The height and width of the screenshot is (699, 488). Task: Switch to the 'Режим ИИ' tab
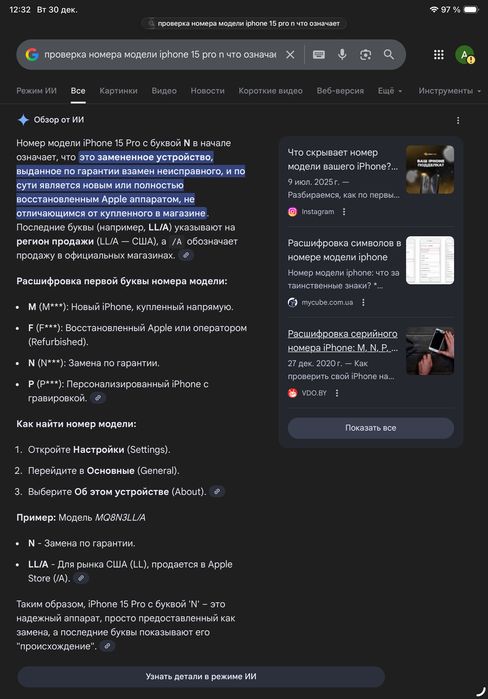[x=37, y=90]
